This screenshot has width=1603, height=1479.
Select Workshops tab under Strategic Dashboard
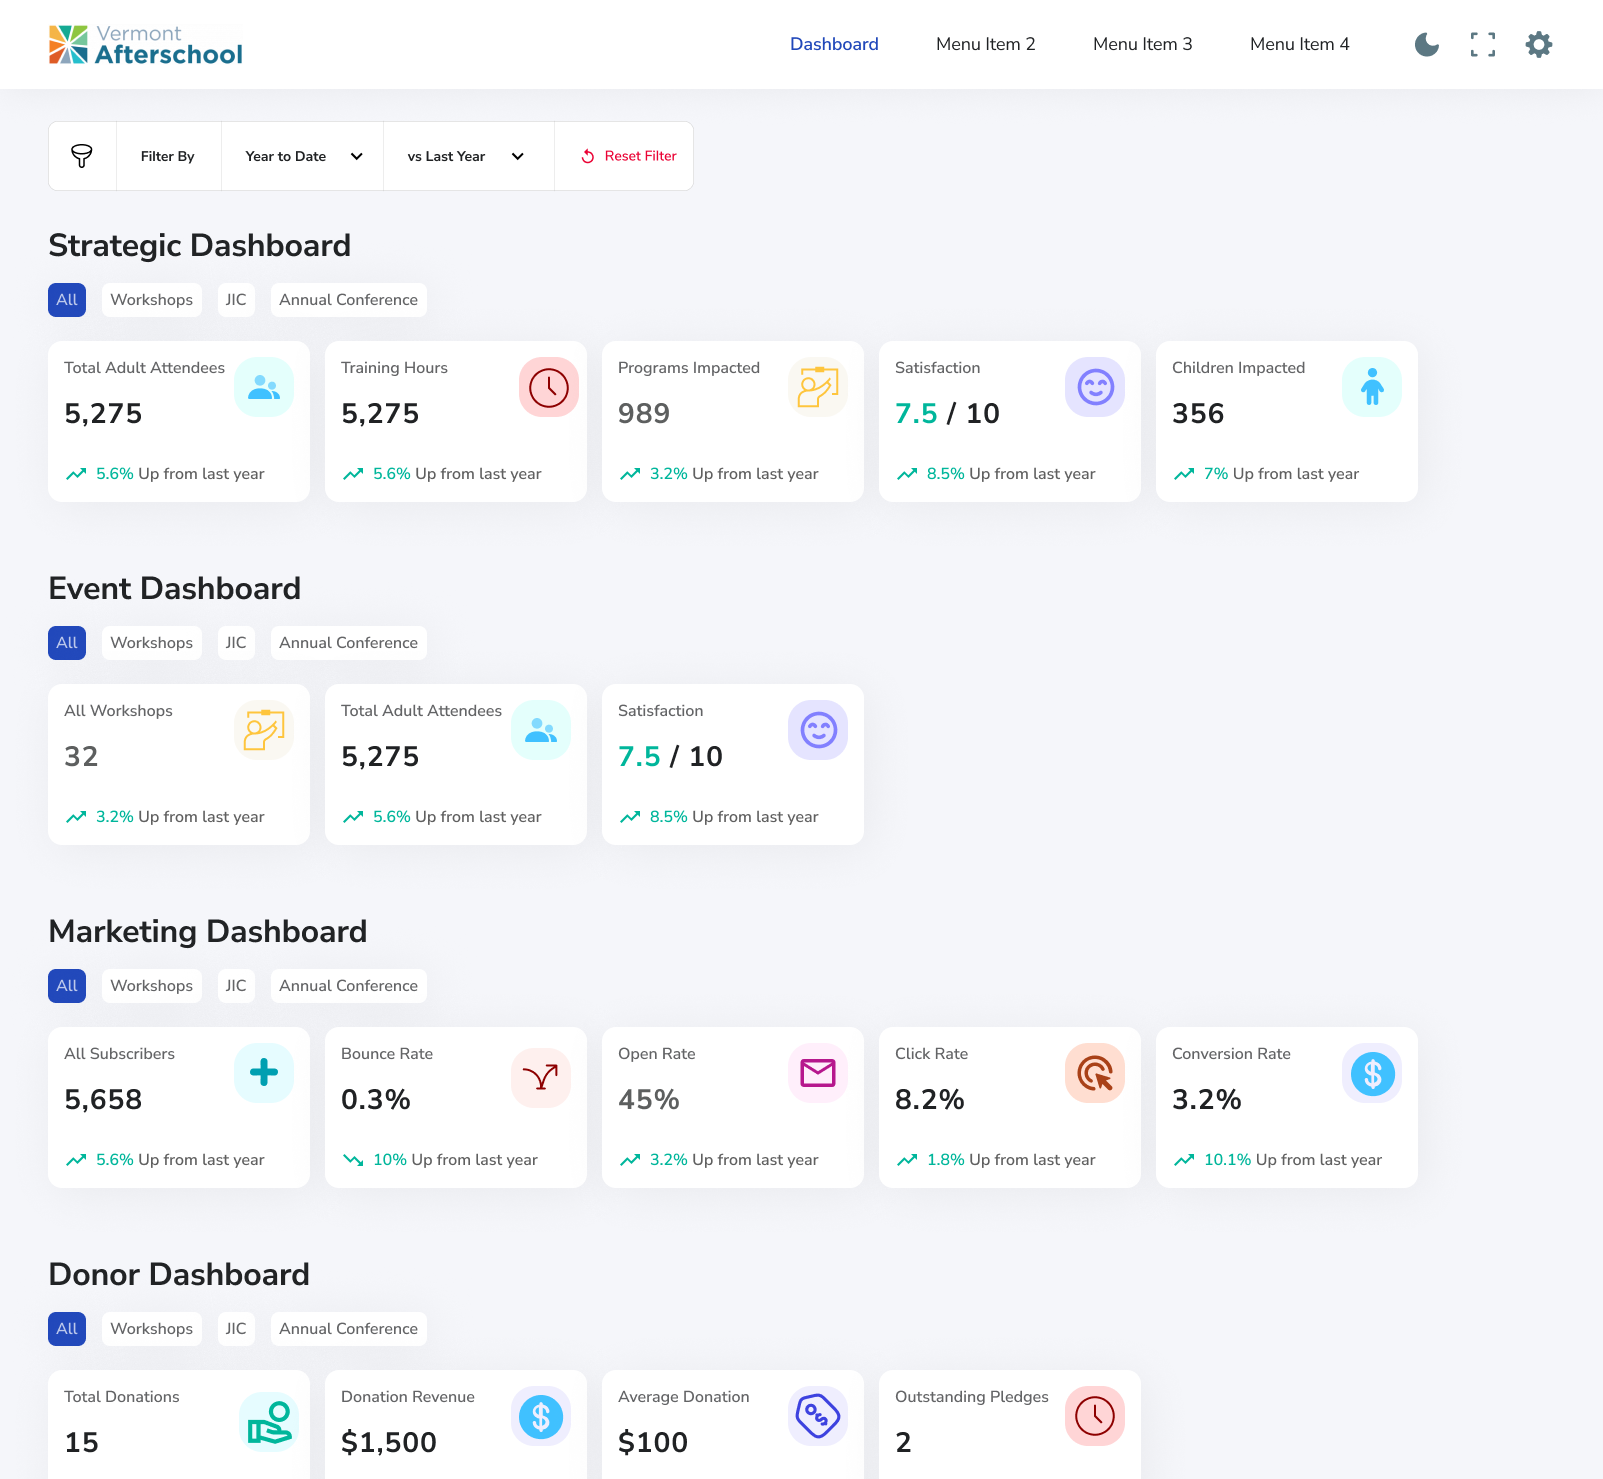(152, 300)
